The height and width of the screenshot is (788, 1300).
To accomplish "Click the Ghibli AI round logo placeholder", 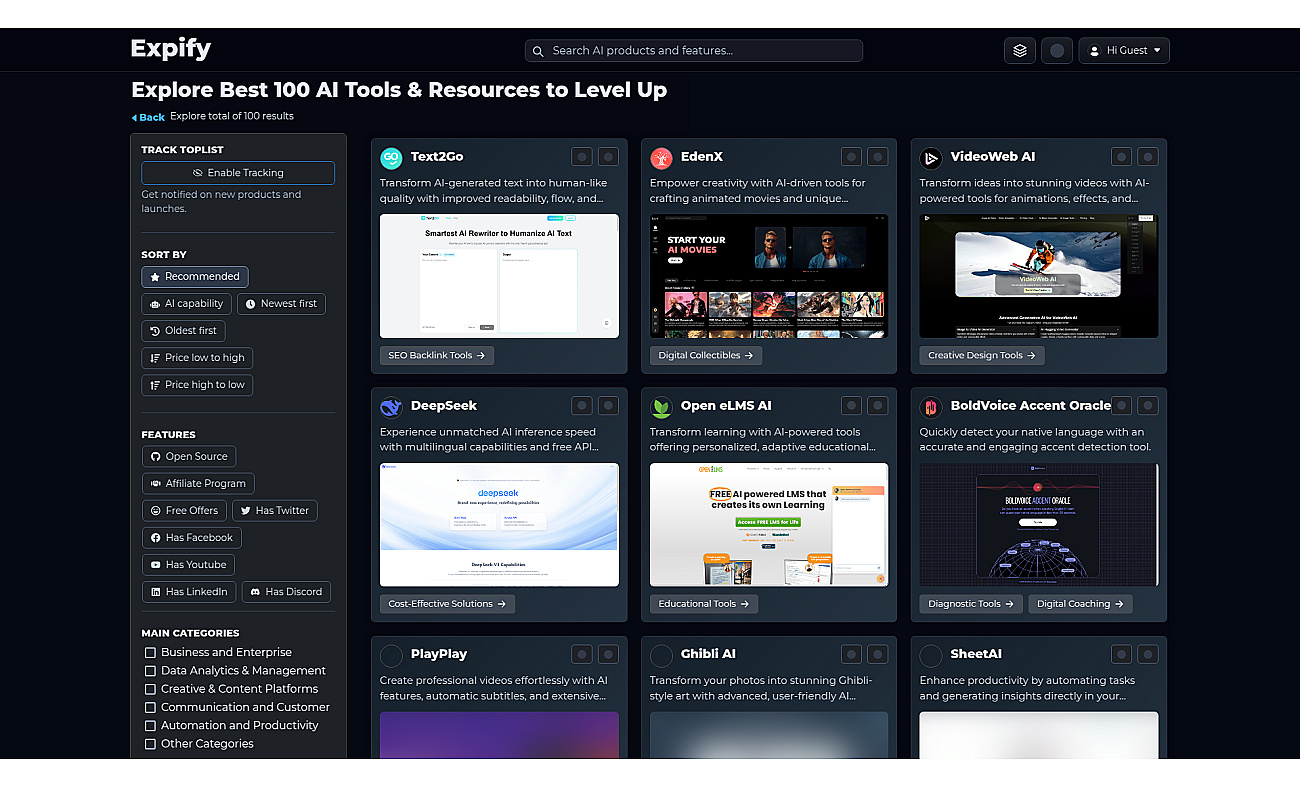I will (661, 655).
